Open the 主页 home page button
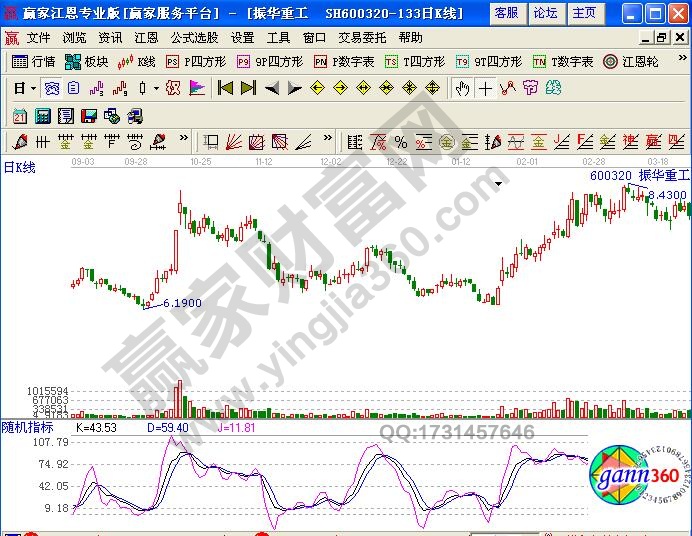The width and height of the screenshot is (692, 536). (x=584, y=13)
